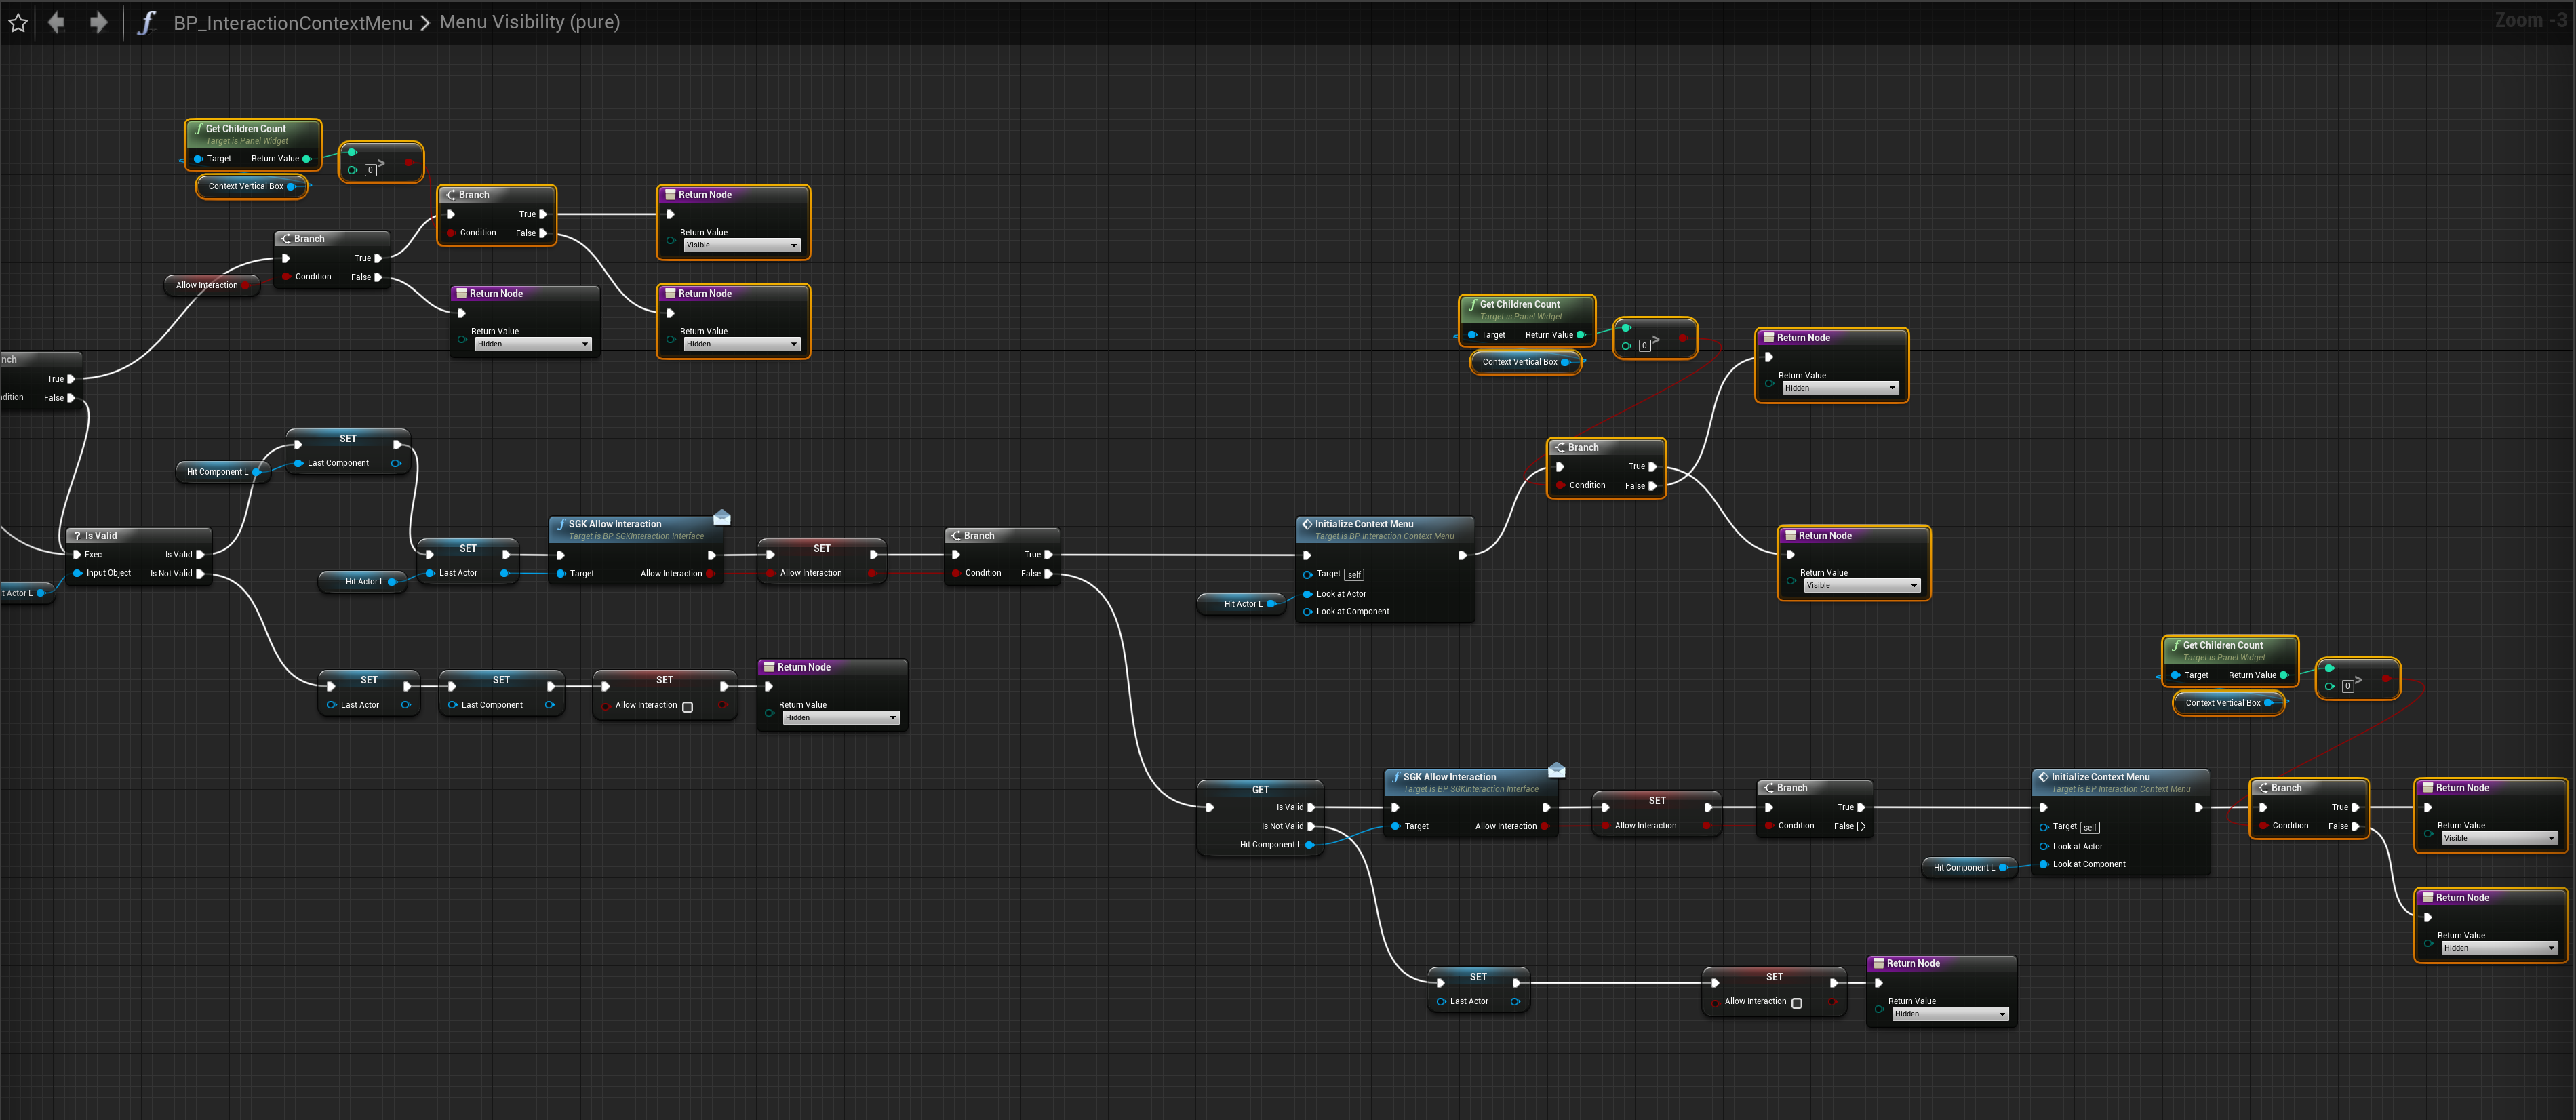Click the Return Node icon next to Last Component SET chain
Viewport: 2576px width, 1120px height.
[768, 667]
